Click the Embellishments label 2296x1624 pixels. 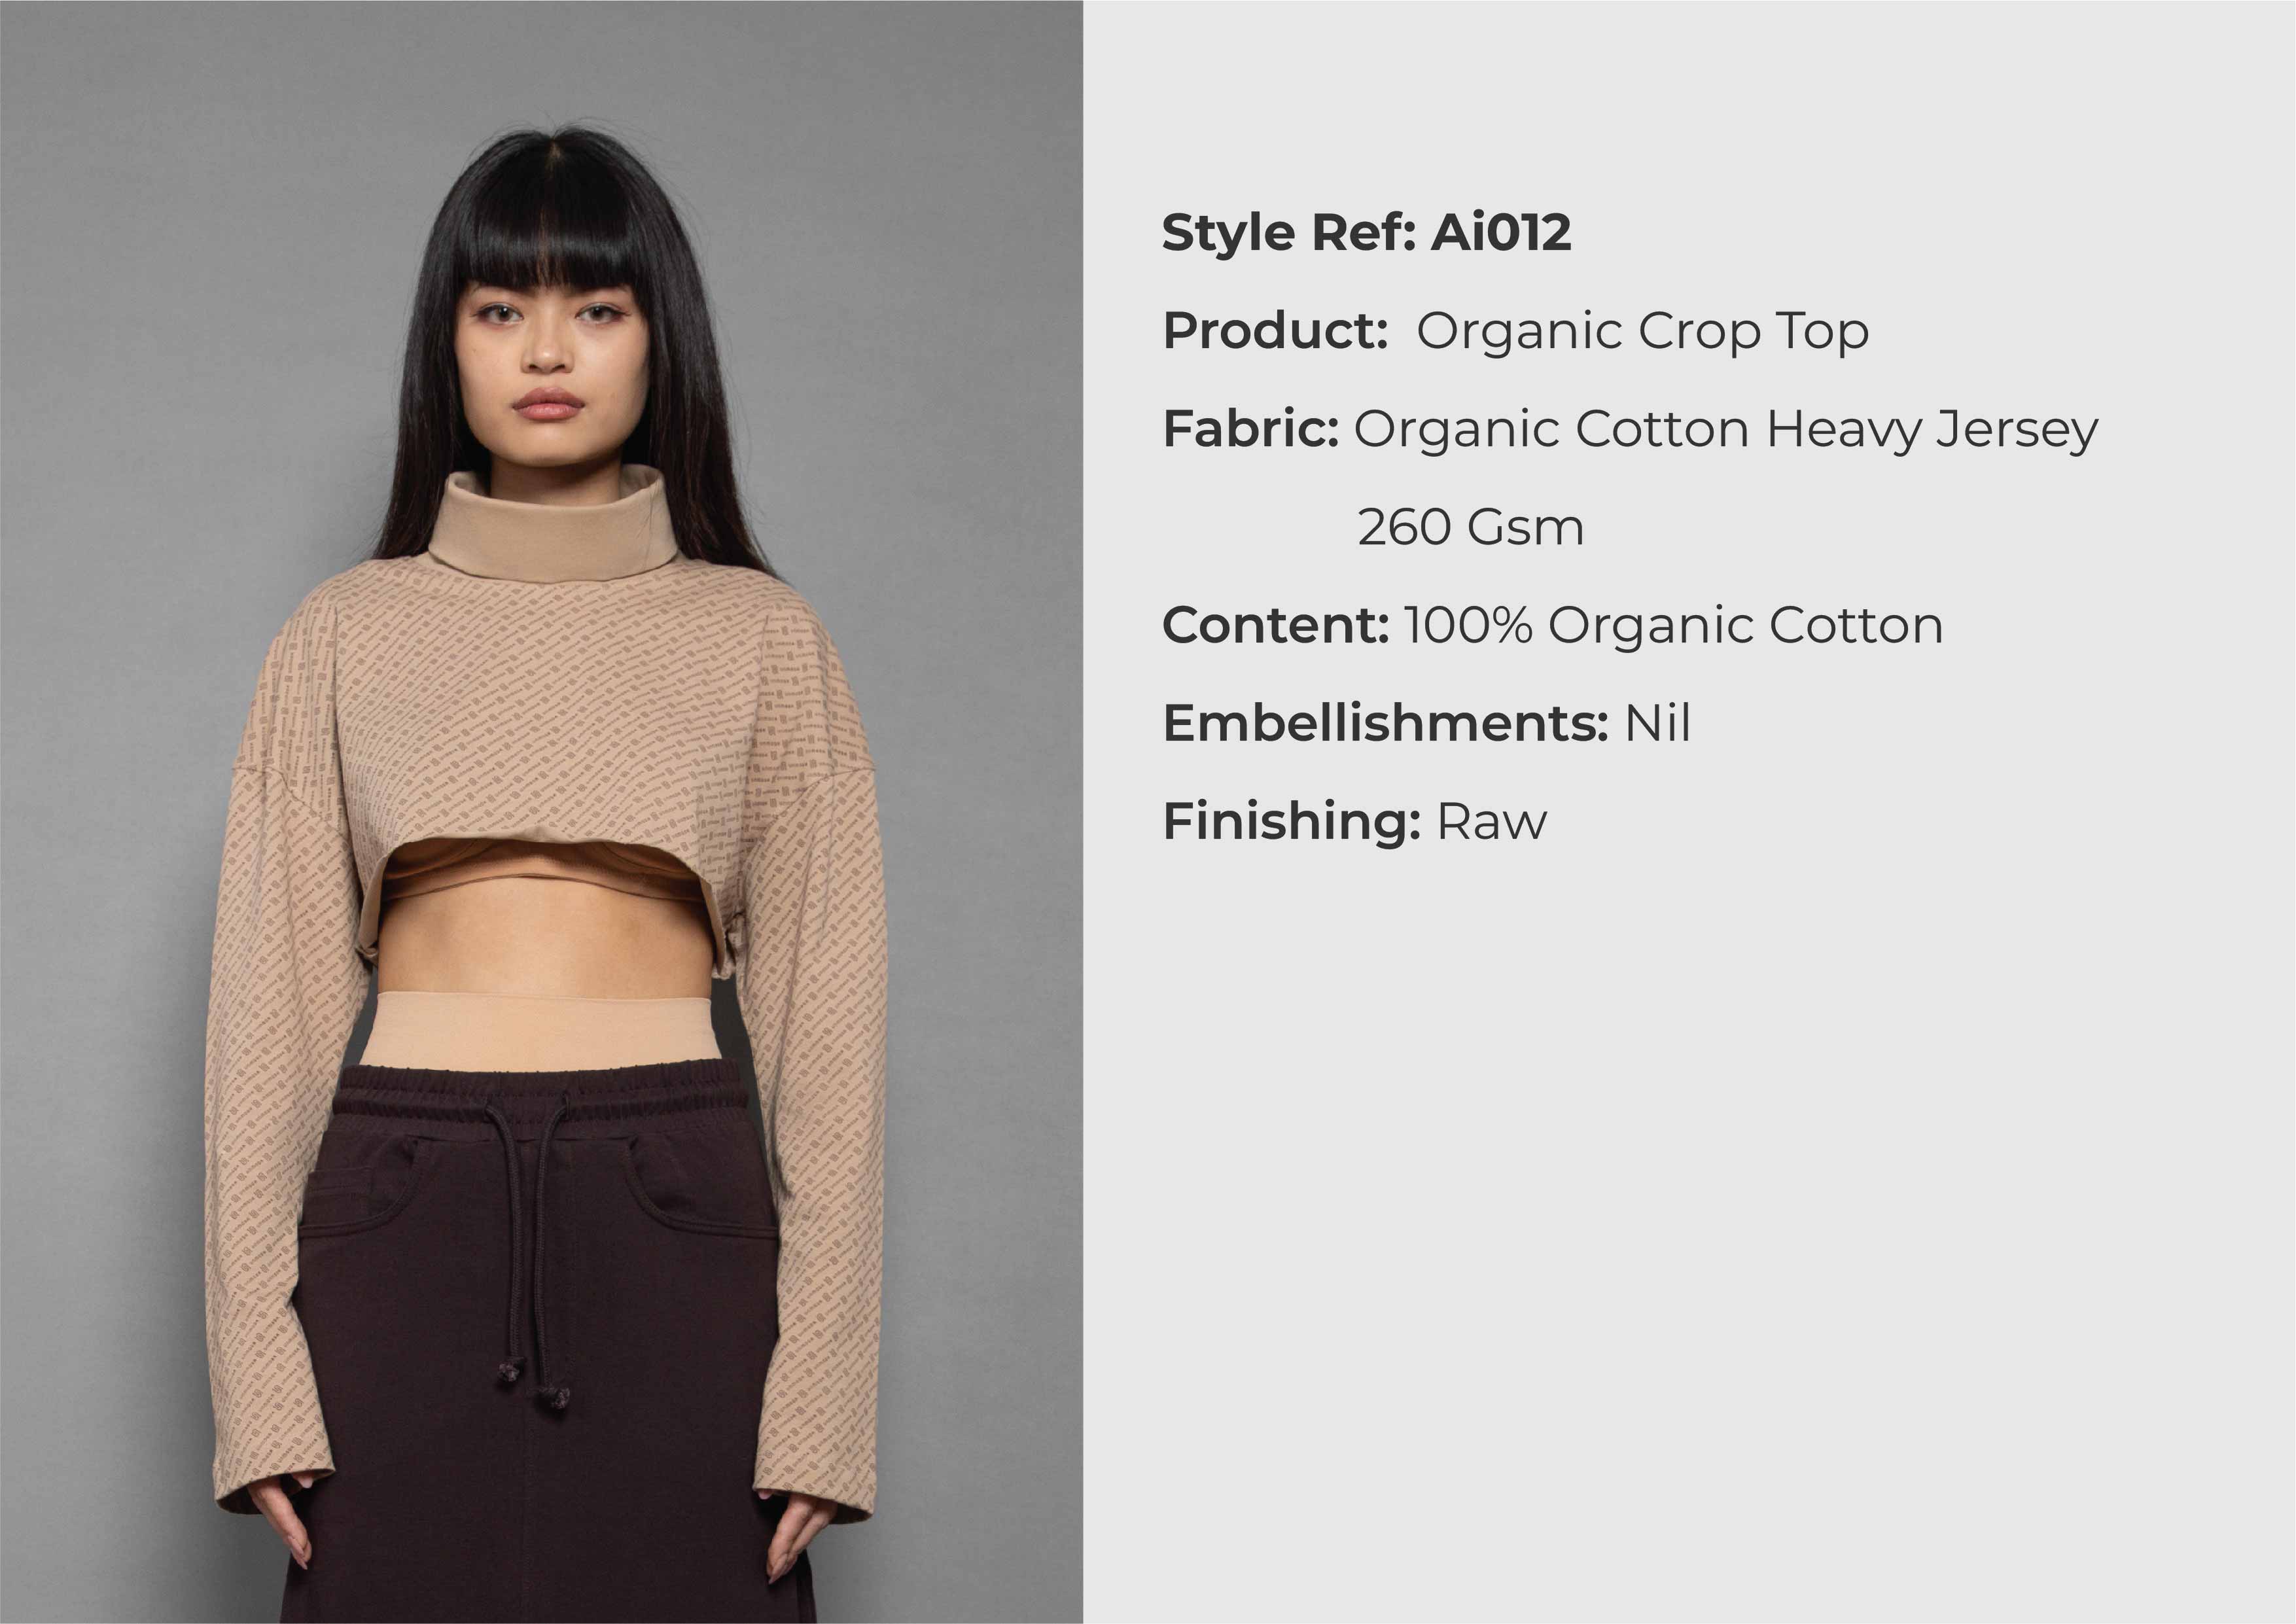1385,723
